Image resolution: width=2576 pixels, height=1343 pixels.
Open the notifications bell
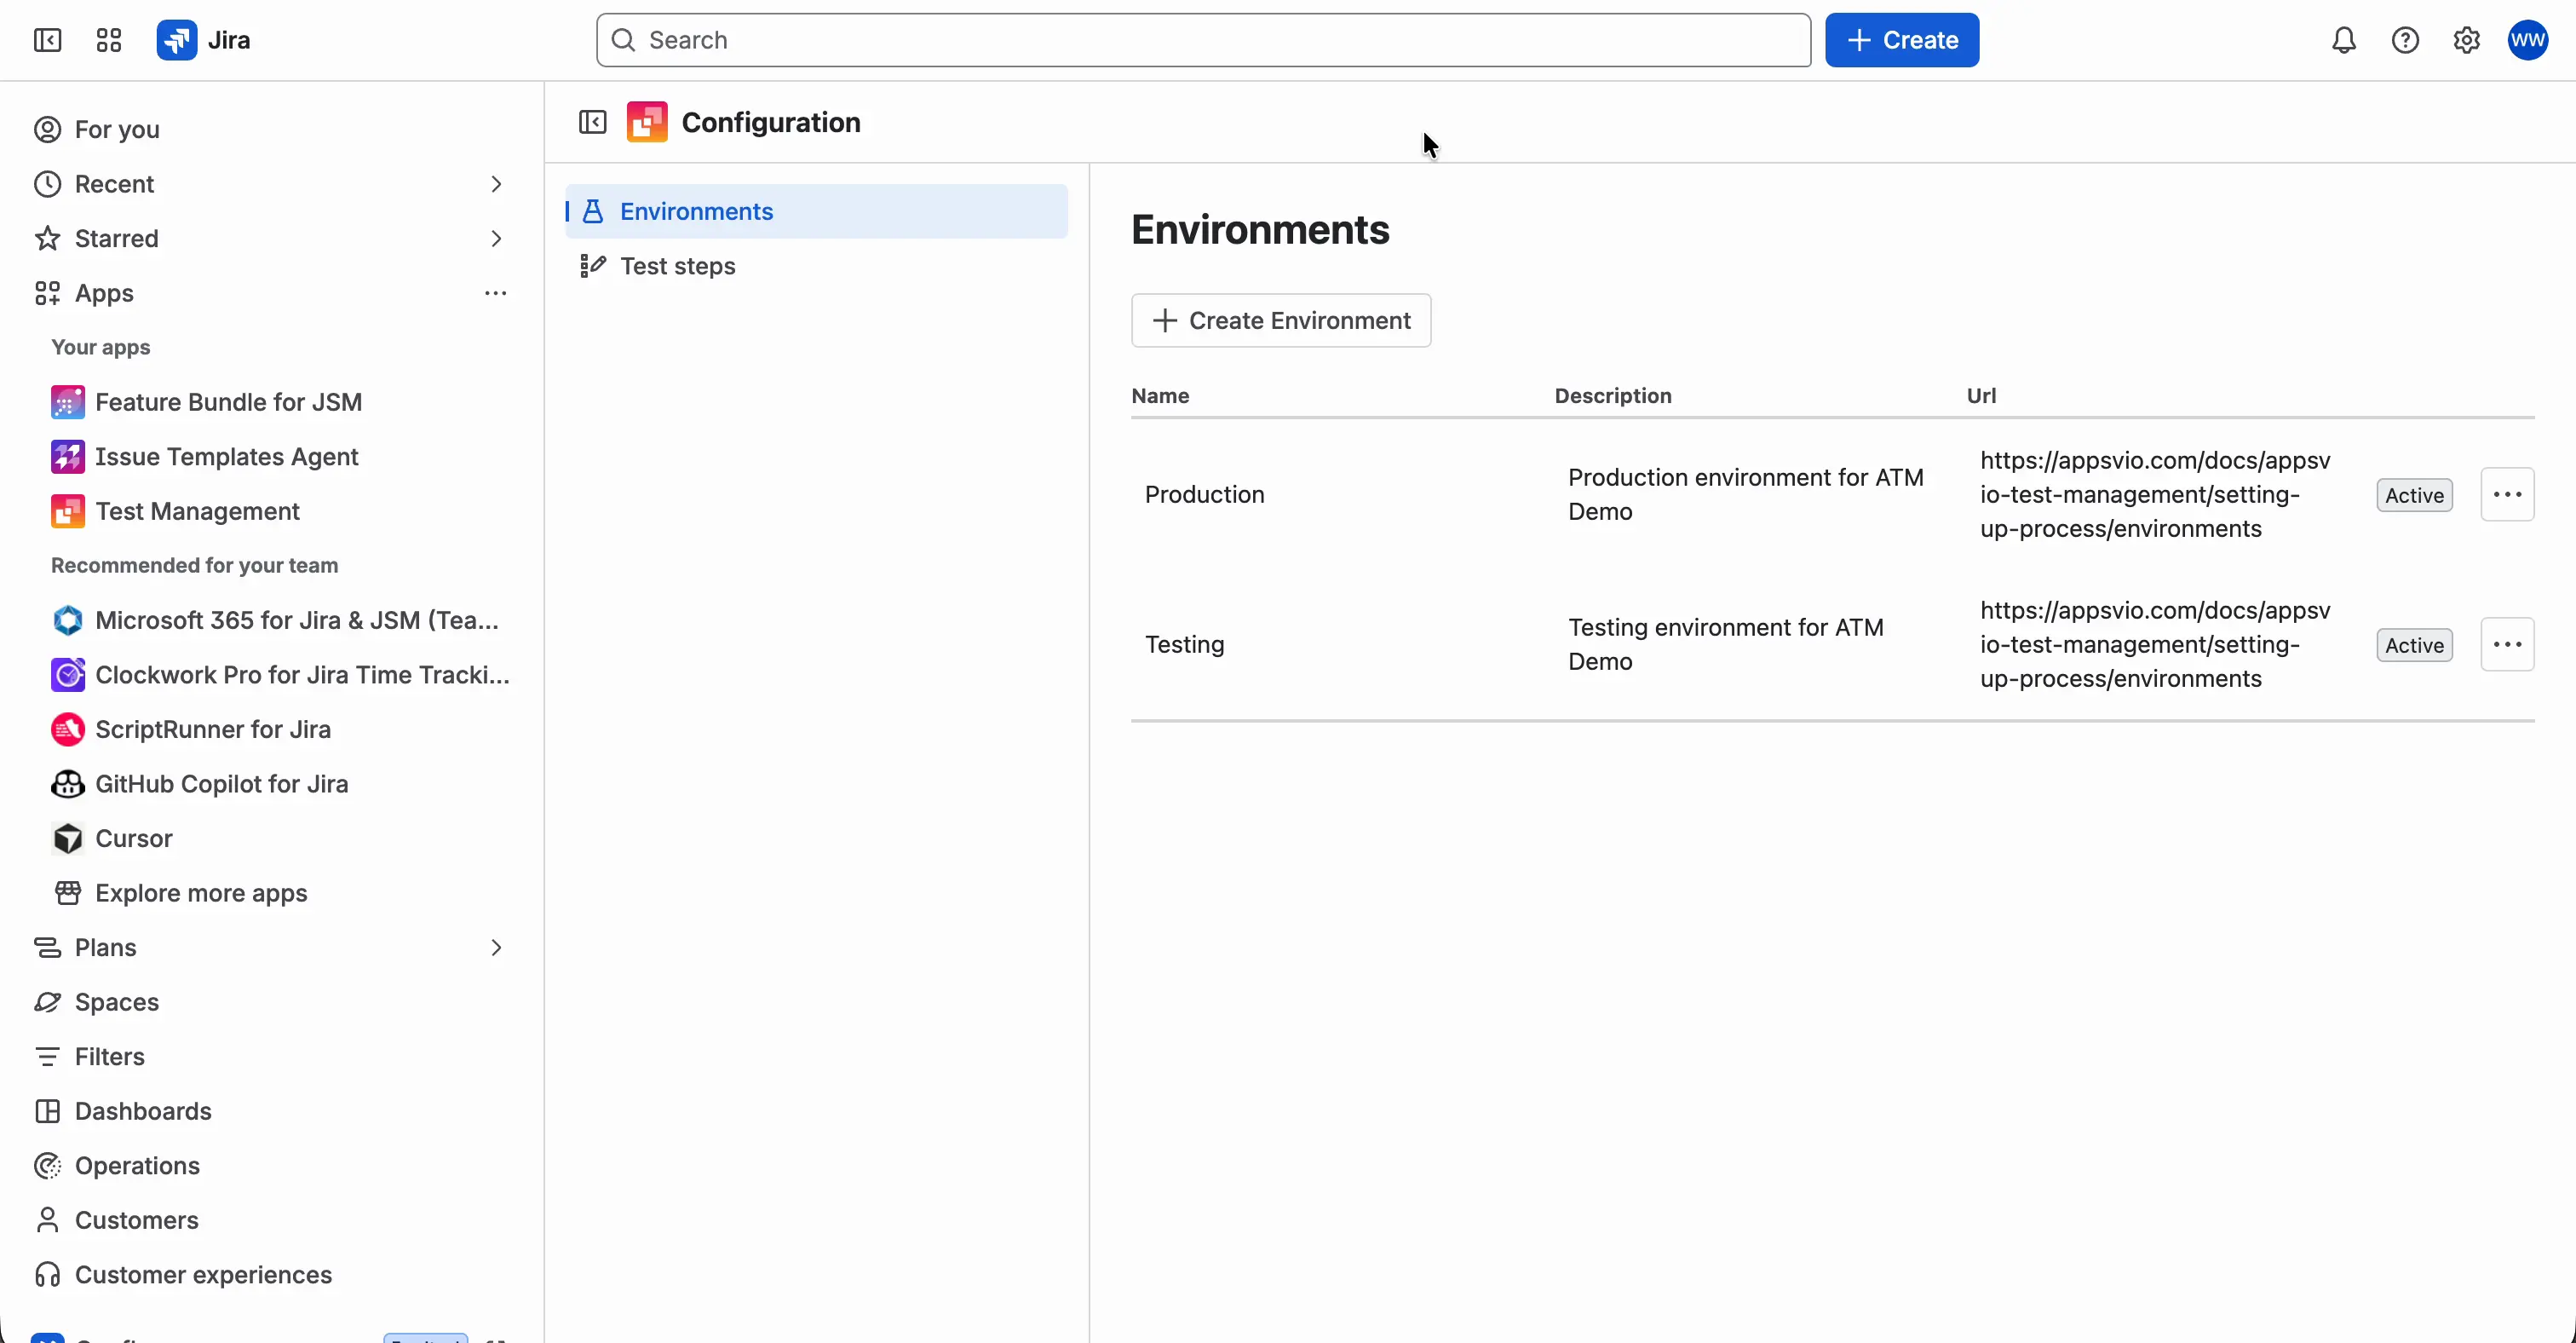[2344, 40]
